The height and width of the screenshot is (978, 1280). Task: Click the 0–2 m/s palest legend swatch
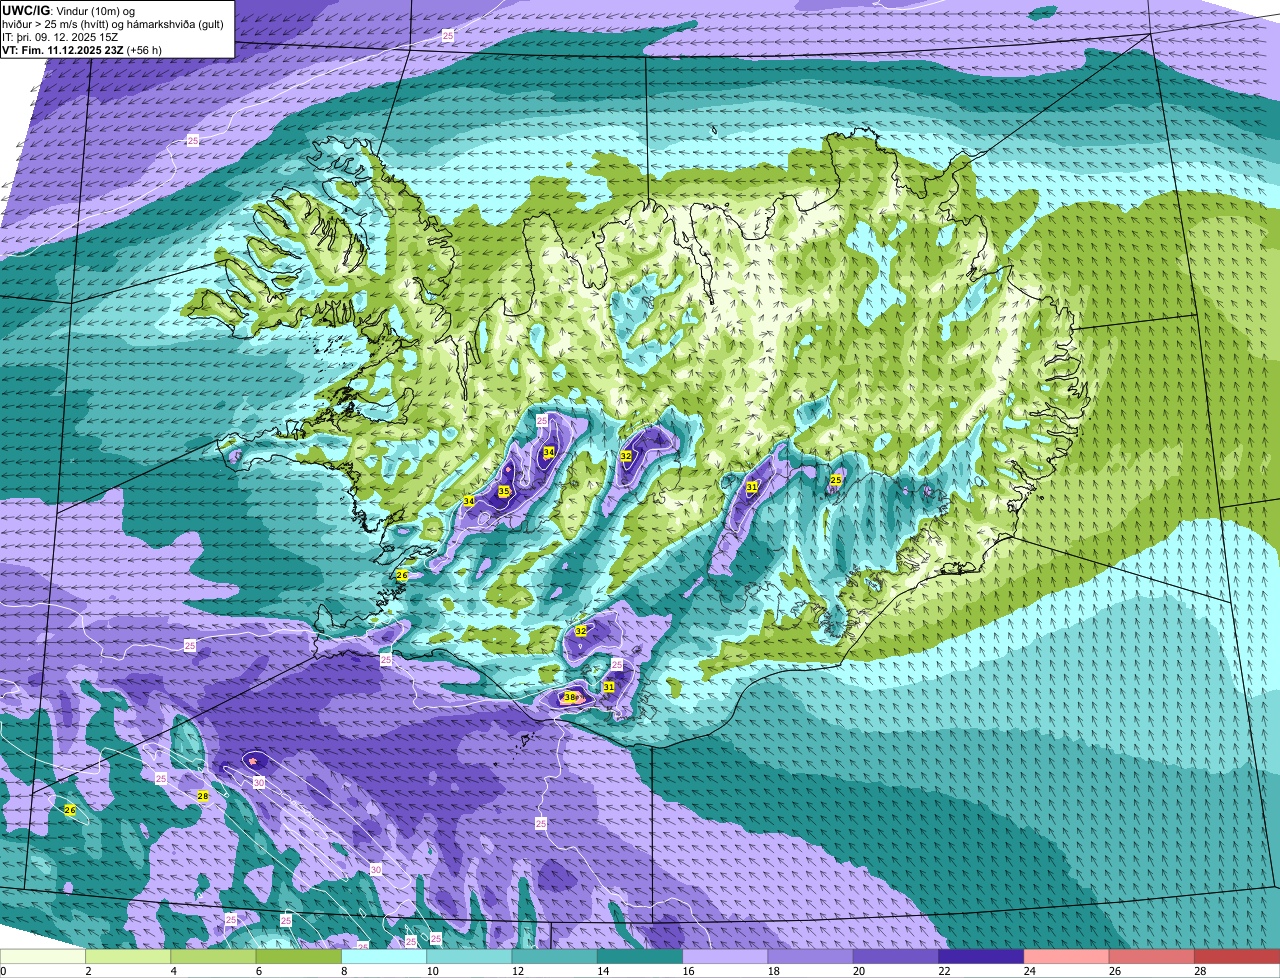(43, 956)
